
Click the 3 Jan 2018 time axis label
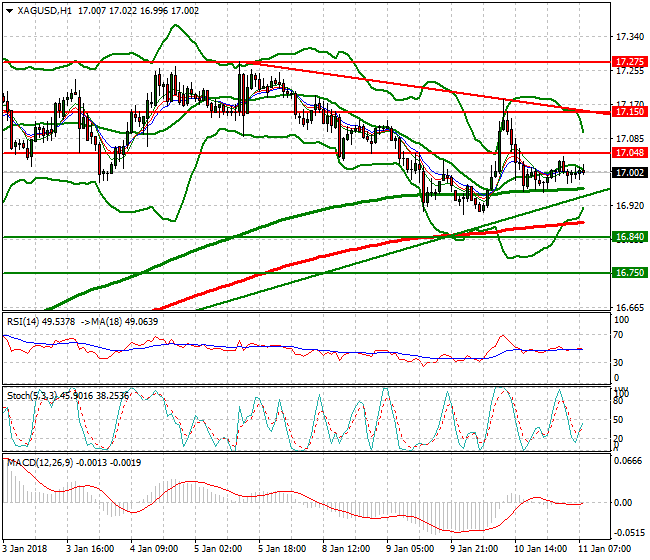pyautogui.click(x=24, y=549)
